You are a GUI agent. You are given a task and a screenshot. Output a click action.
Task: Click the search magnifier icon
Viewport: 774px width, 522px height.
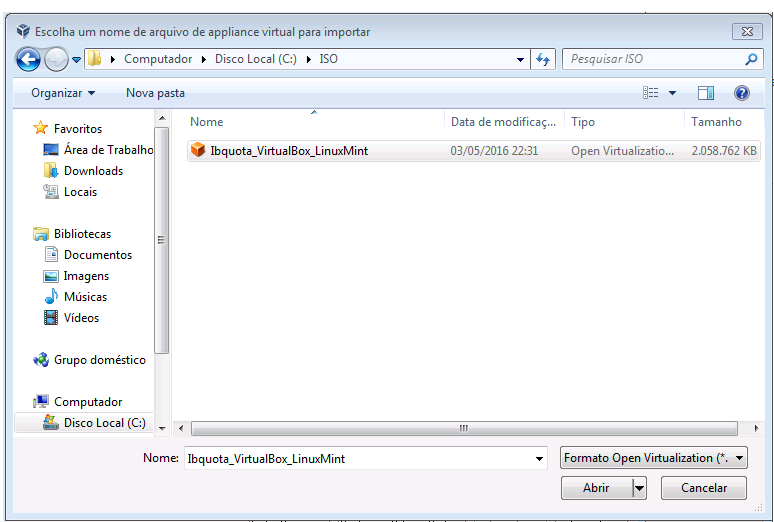point(751,59)
